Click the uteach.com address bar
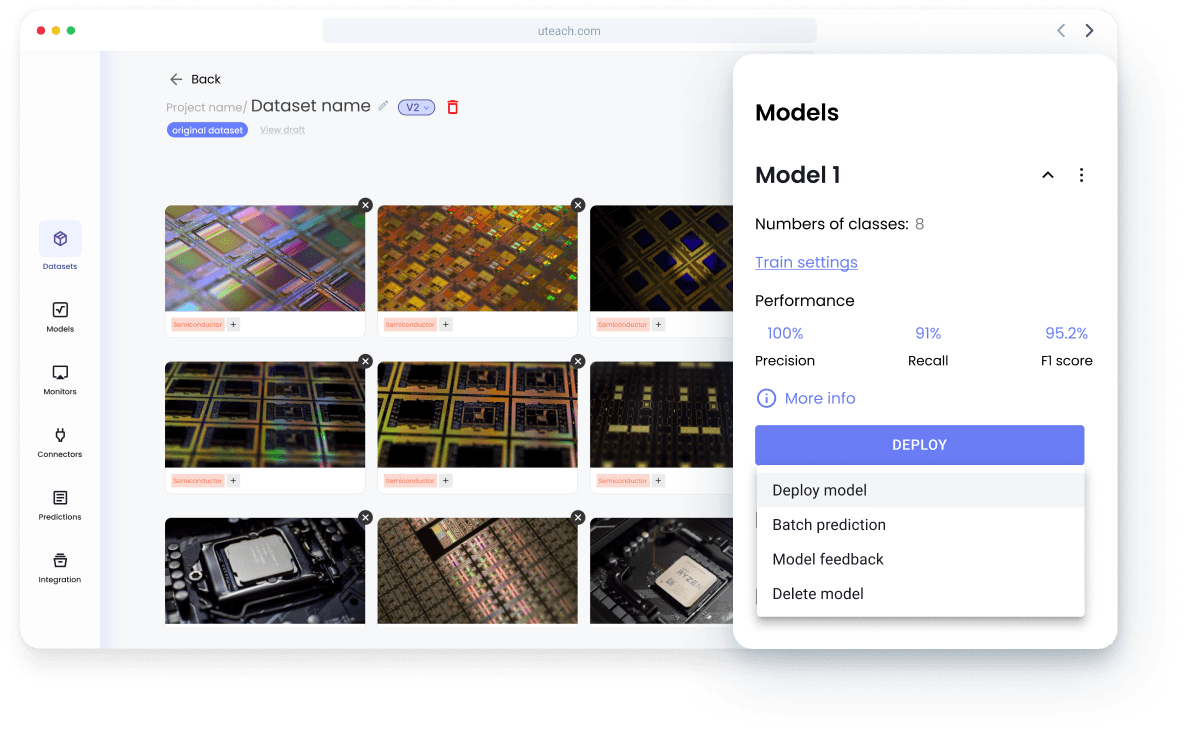 coord(569,31)
